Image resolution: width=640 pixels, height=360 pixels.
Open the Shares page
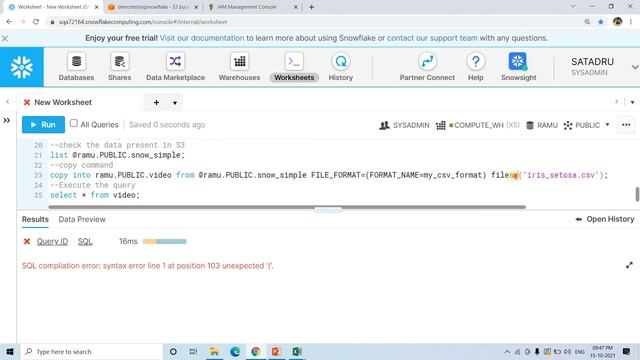(x=120, y=67)
